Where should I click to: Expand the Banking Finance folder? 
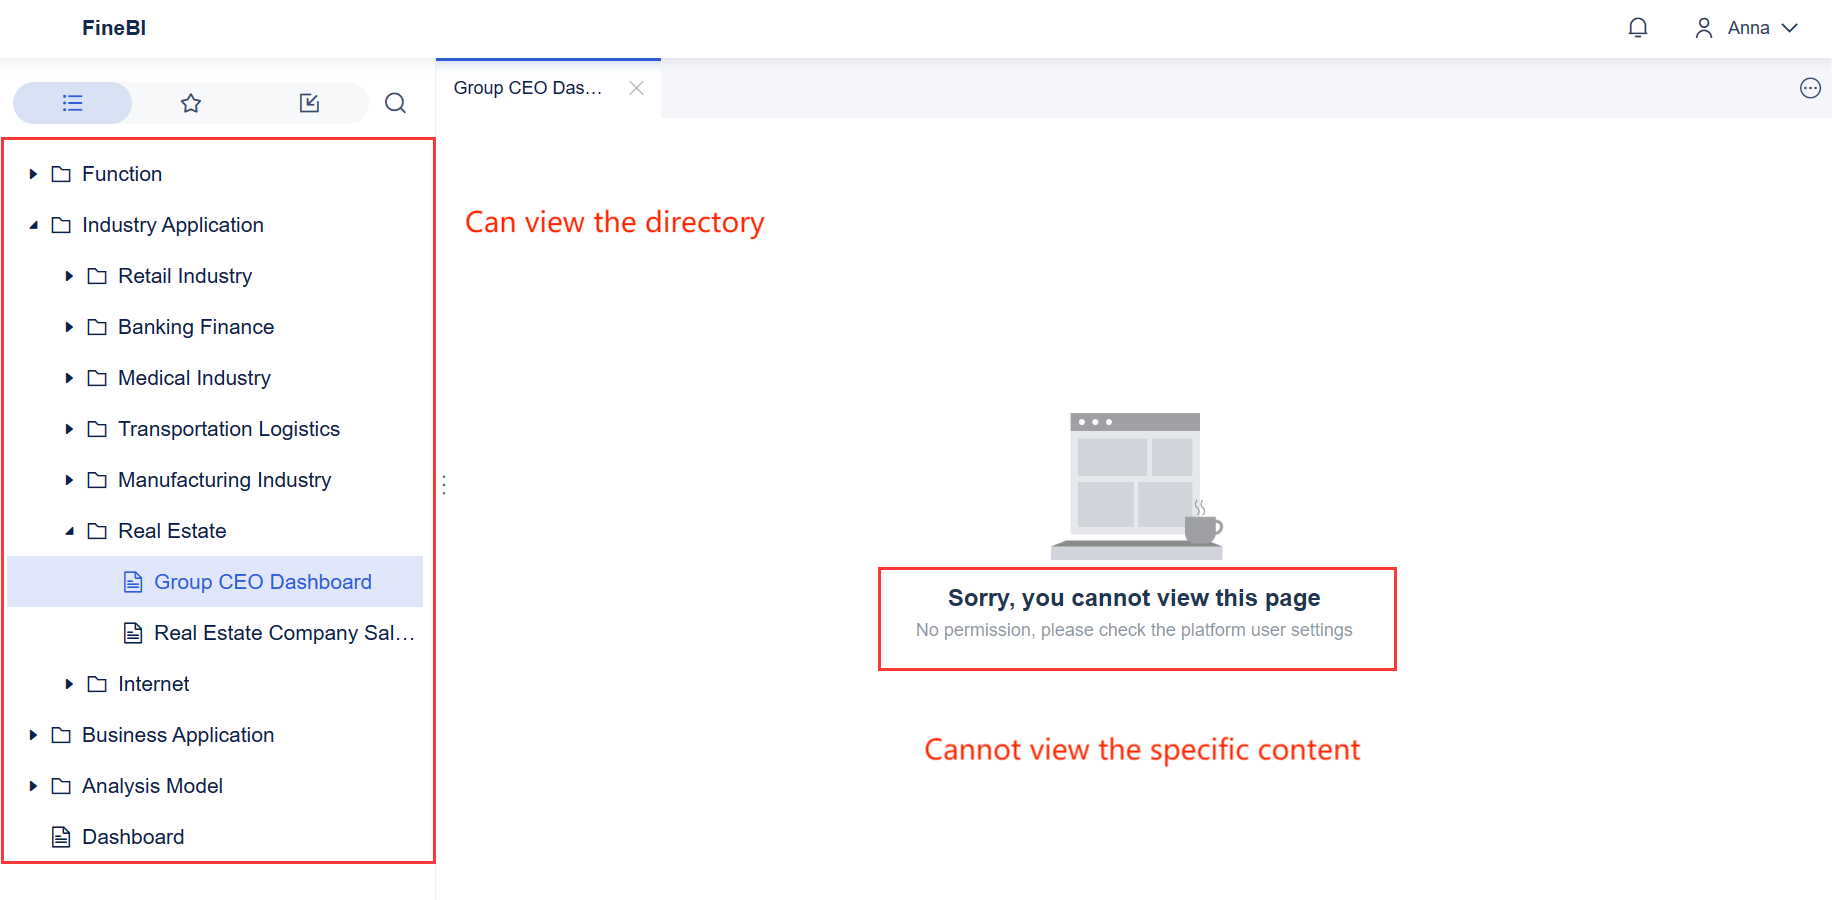pyautogui.click(x=68, y=326)
